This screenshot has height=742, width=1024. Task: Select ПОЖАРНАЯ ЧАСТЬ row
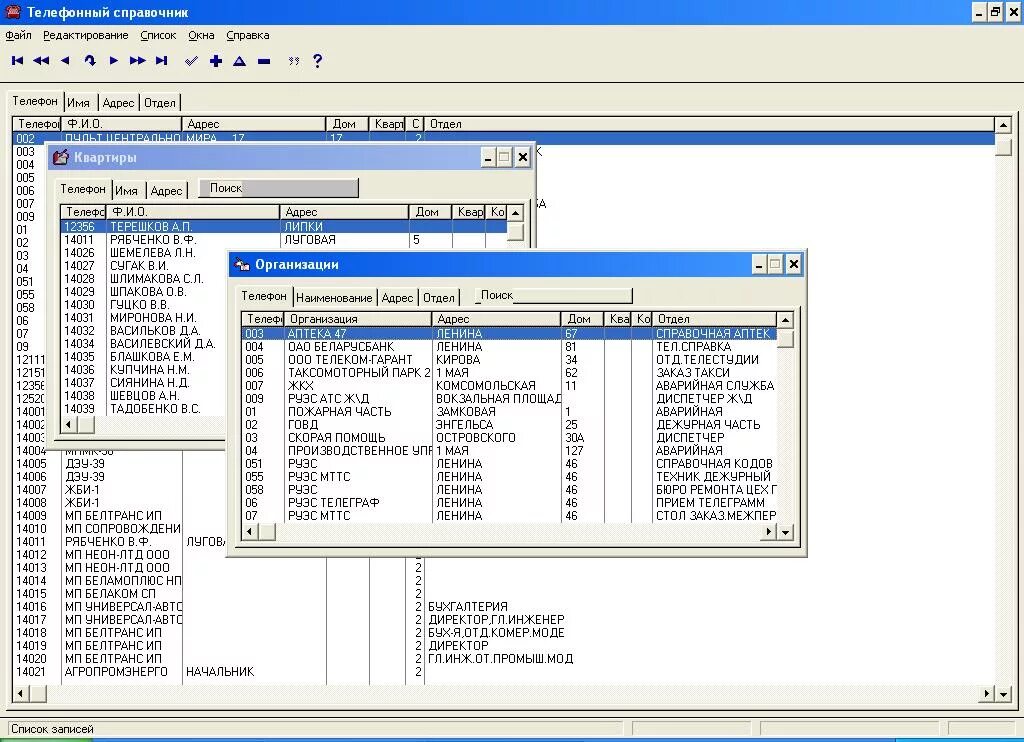pyautogui.click(x=509, y=411)
